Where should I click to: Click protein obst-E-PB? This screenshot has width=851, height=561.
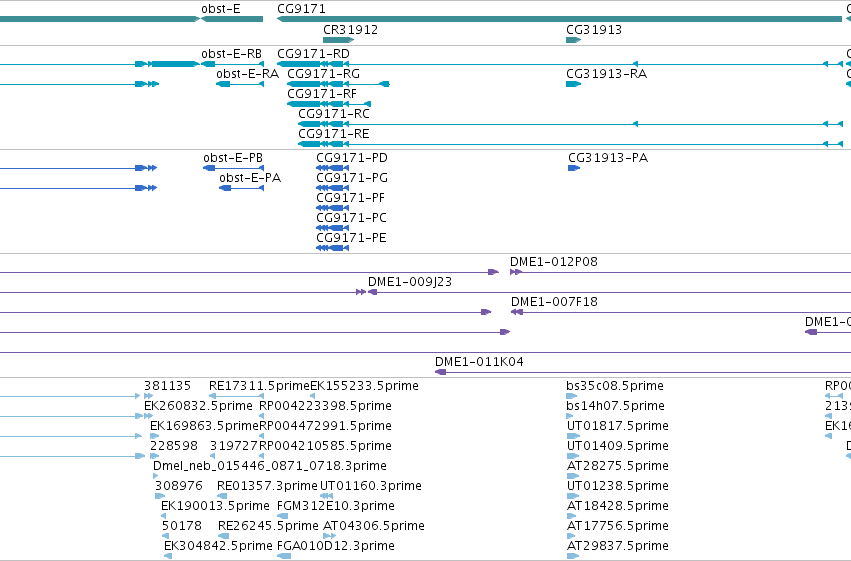tap(233, 158)
